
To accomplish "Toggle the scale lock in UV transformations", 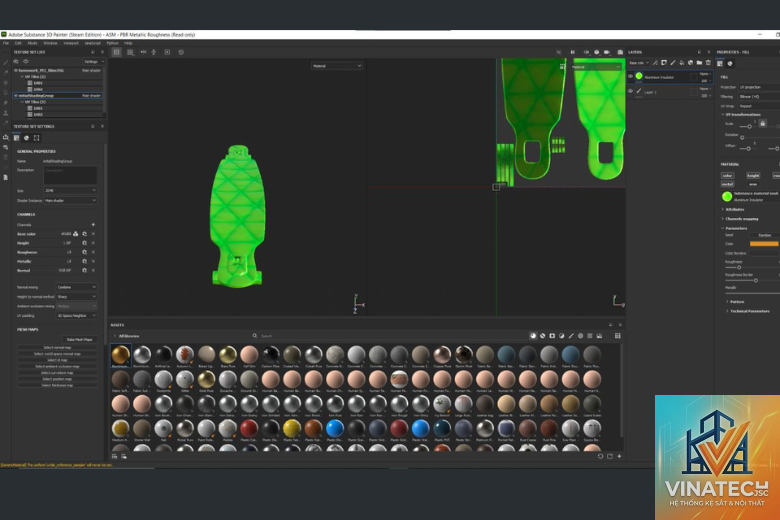I will click(763, 123).
